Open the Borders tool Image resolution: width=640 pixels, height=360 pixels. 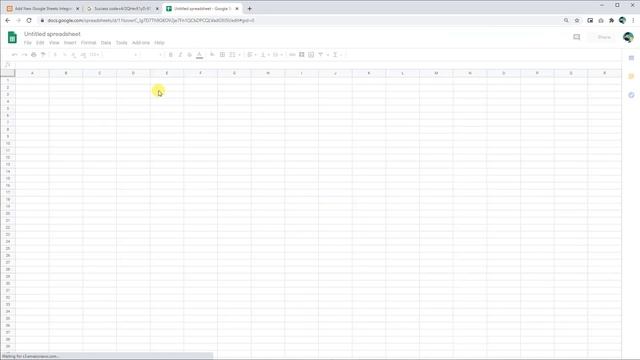tap(222, 55)
